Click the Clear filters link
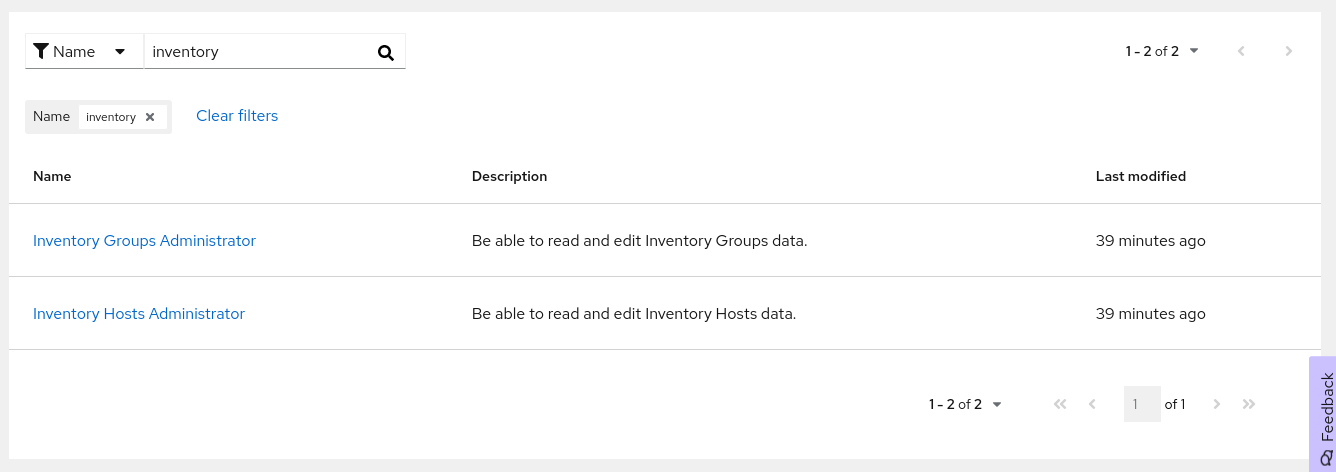This screenshot has width=1336, height=472. point(237,116)
